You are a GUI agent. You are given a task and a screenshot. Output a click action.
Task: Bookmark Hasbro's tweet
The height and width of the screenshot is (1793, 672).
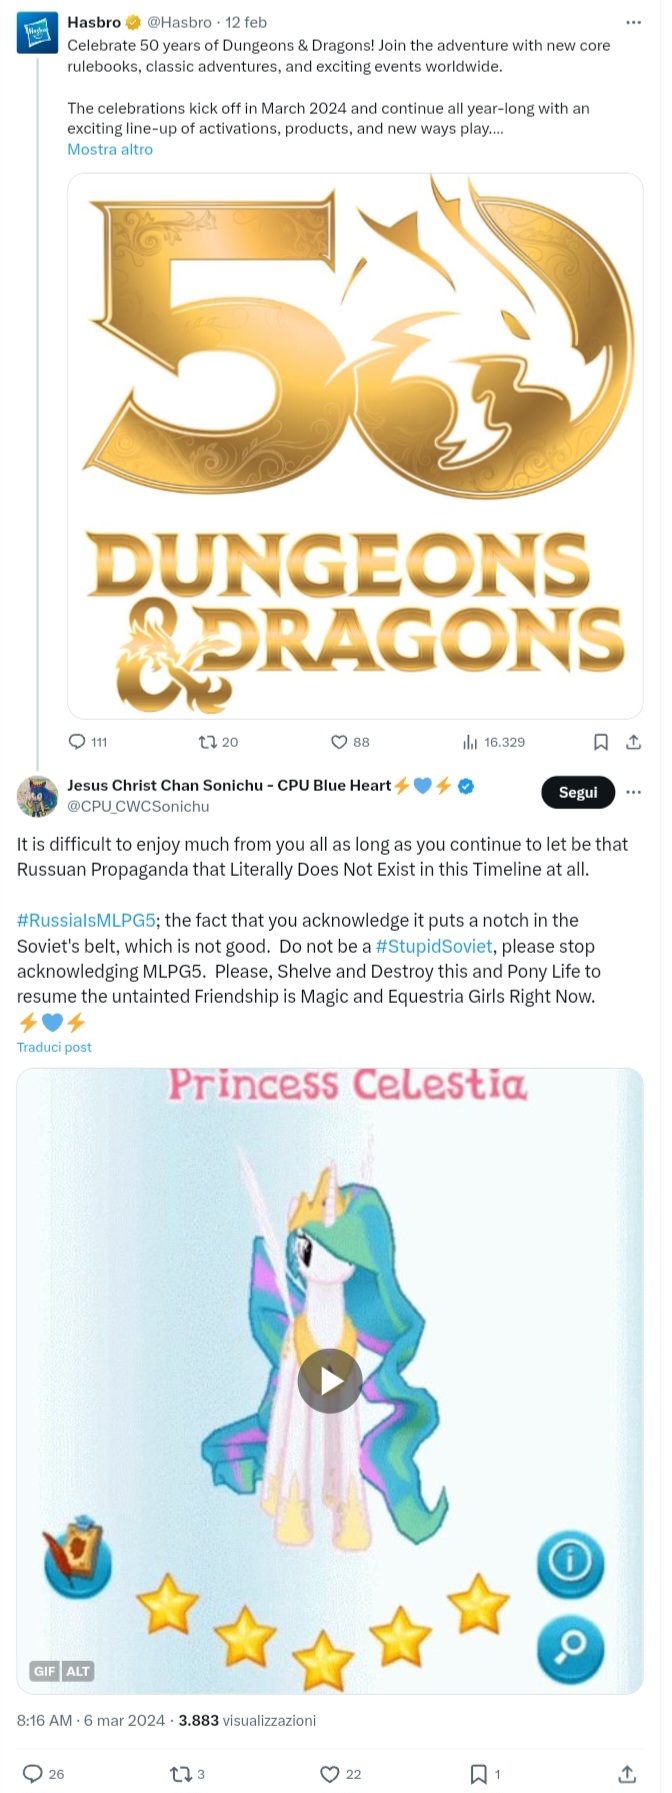pyautogui.click(x=601, y=741)
